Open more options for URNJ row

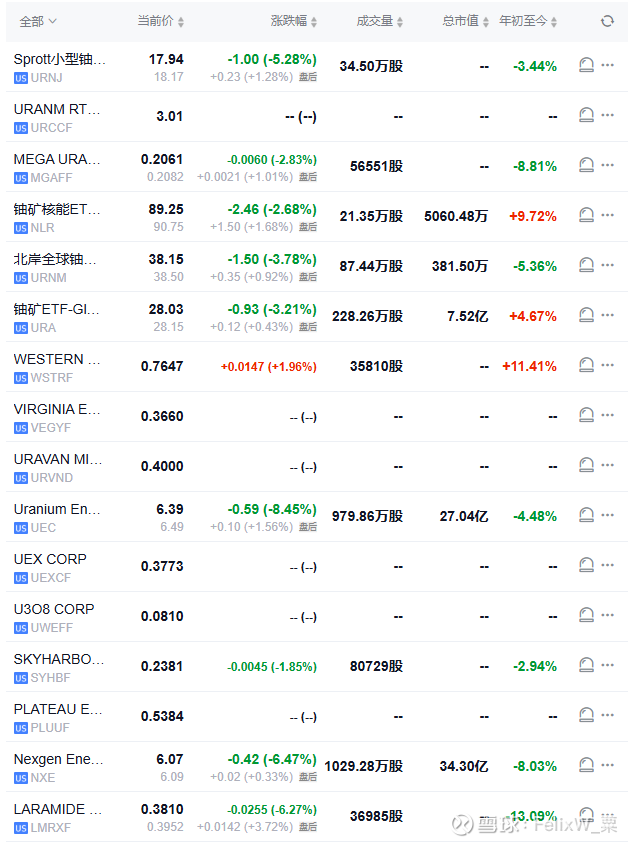tap(607, 65)
